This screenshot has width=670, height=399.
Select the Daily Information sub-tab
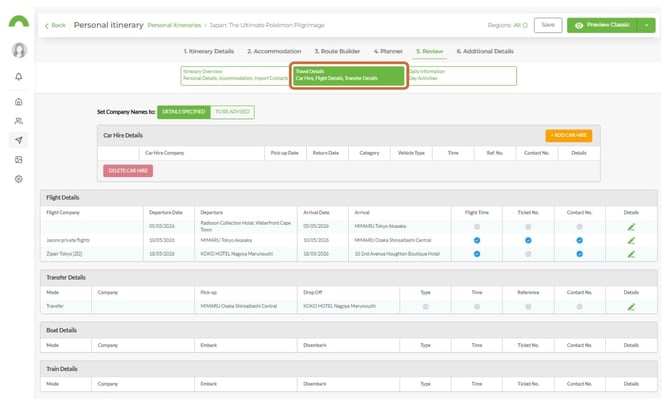[461, 76]
